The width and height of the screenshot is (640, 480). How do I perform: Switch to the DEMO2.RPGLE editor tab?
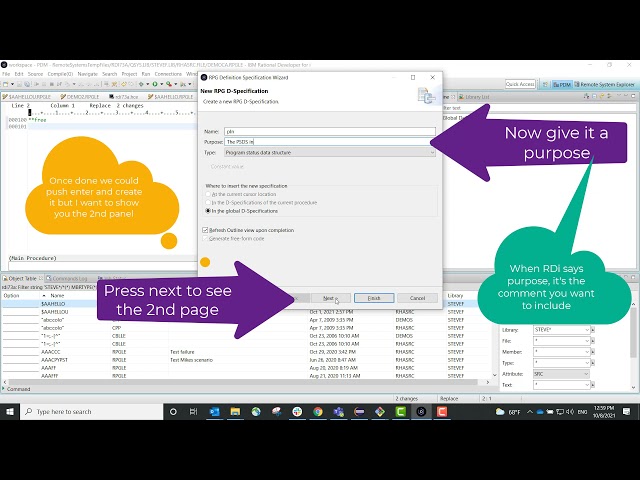(80, 97)
